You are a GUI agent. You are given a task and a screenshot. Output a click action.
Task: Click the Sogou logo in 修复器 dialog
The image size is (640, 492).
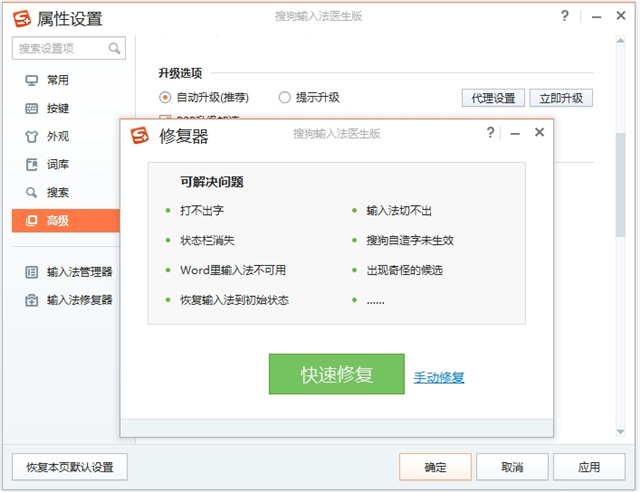click(140, 135)
